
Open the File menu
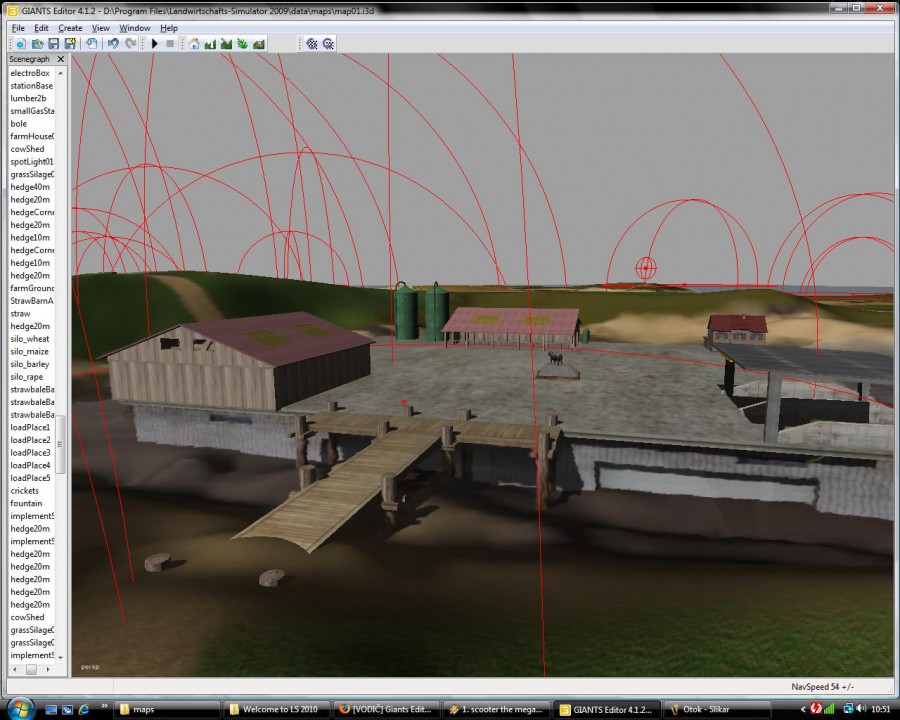(x=18, y=28)
